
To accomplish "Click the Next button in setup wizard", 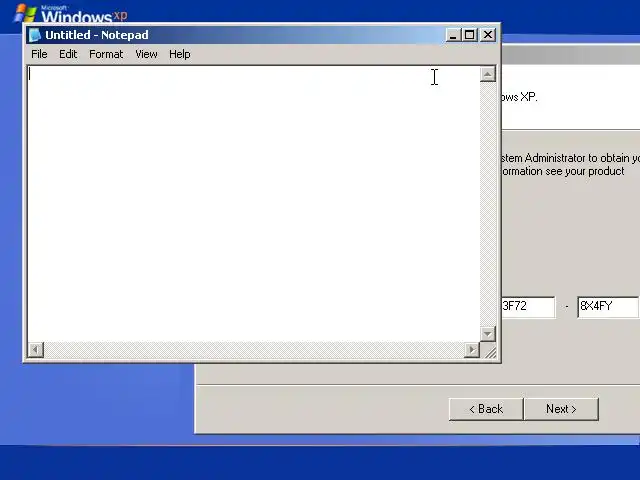I will (561, 409).
